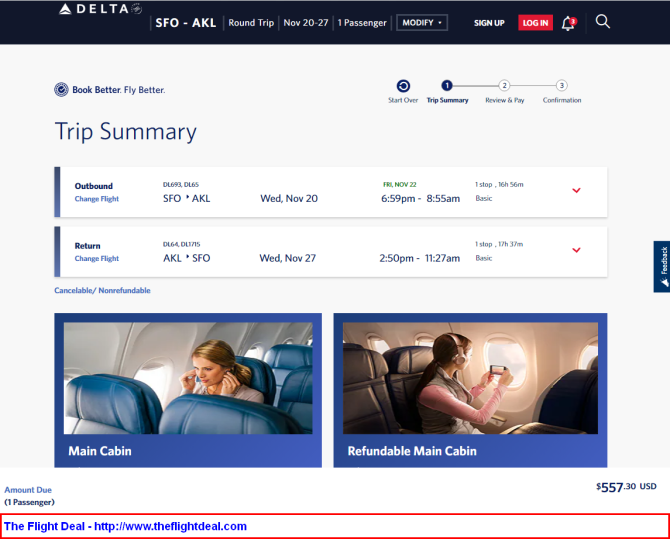The height and width of the screenshot is (539, 670).
Task: Expand the Return flight details chevron
Action: click(x=576, y=250)
